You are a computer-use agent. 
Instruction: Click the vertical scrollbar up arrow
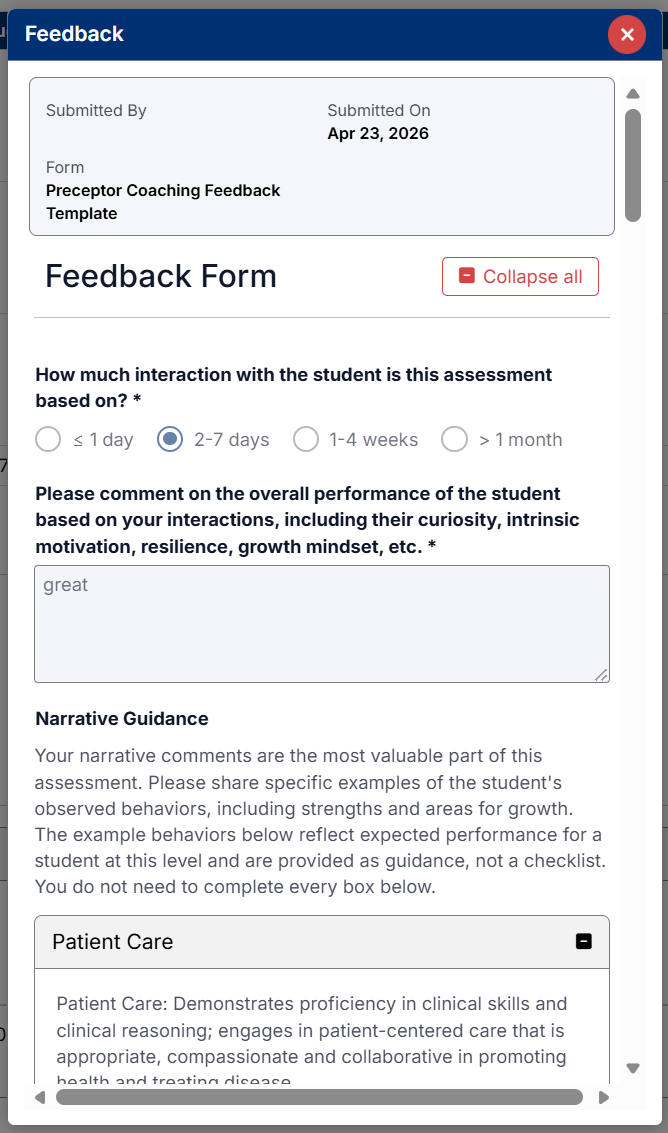coord(632,94)
